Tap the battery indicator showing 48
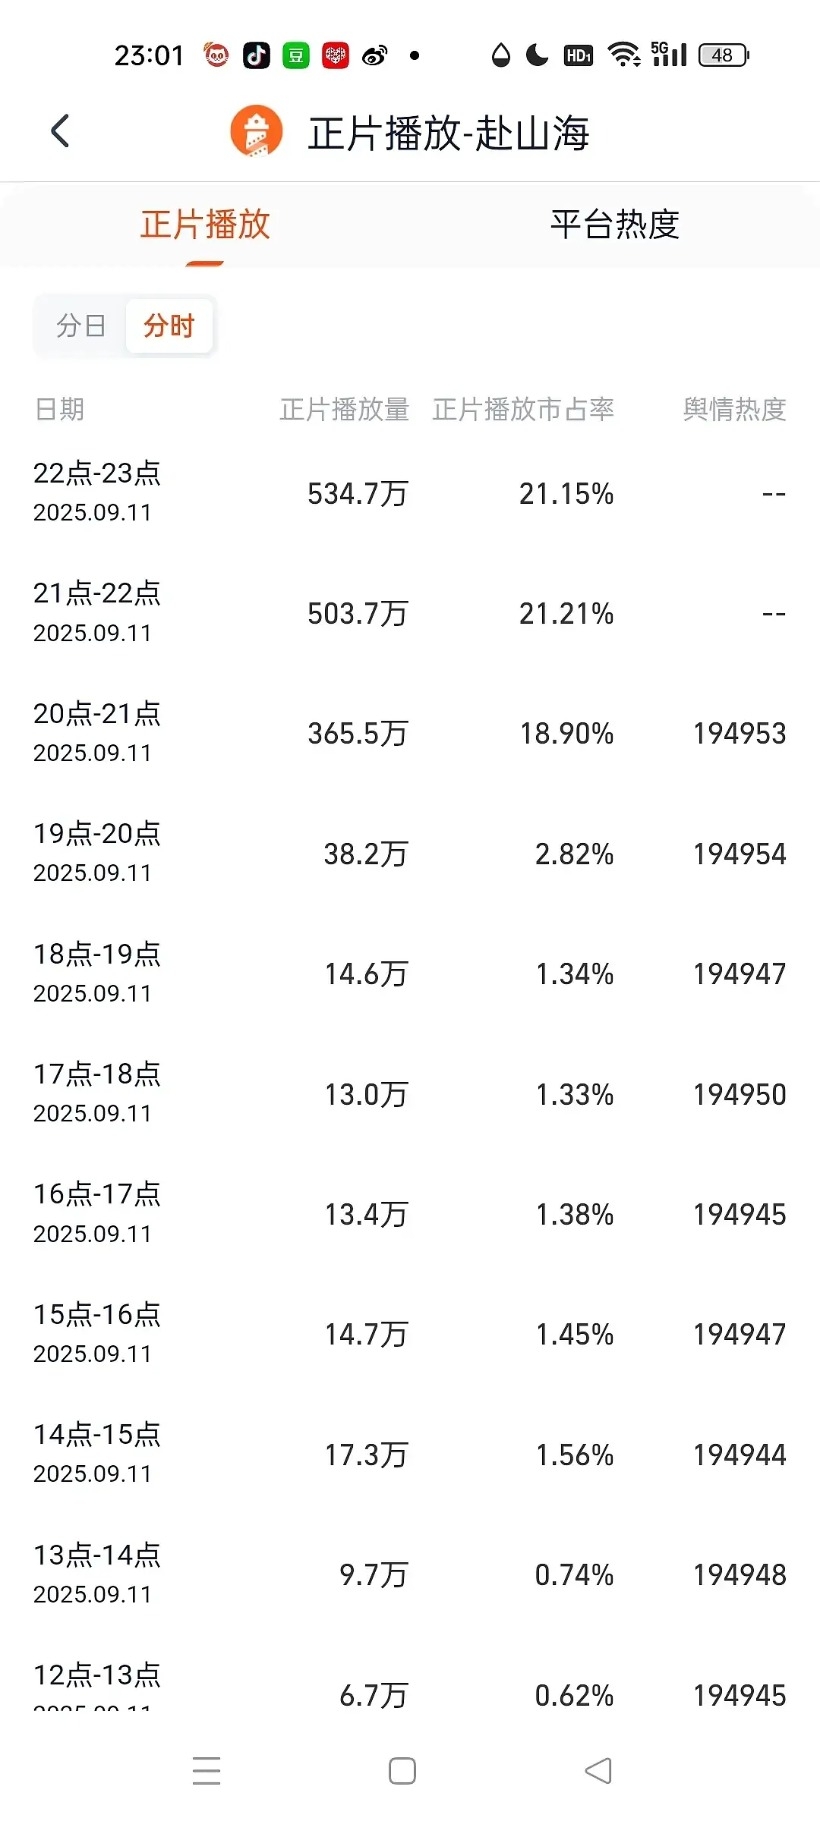Image resolution: width=820 pixels, height=1821 pixels. tap(723, 55)
